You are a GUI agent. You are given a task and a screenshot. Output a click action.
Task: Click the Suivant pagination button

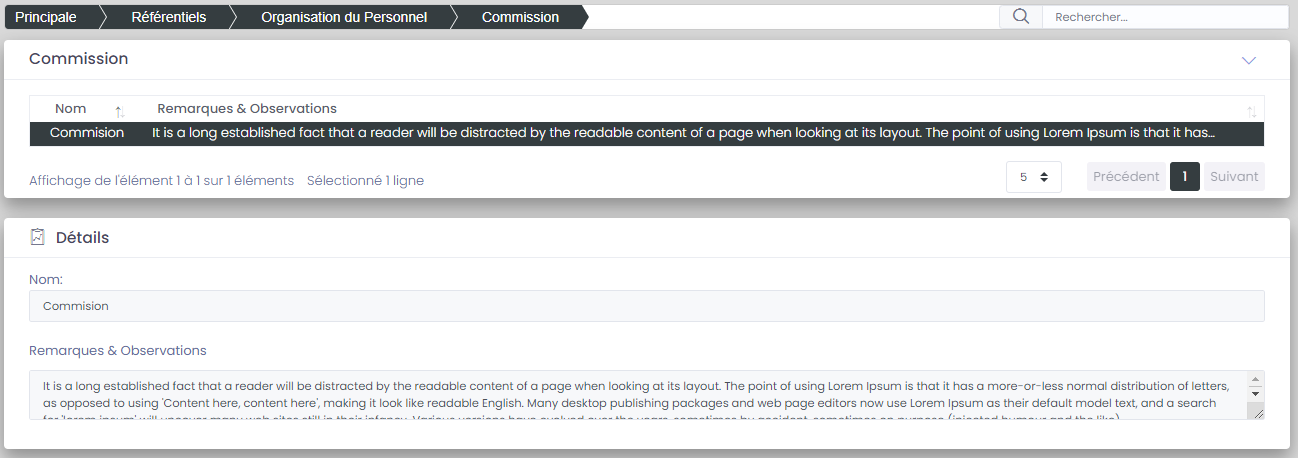click(1234, 177)
